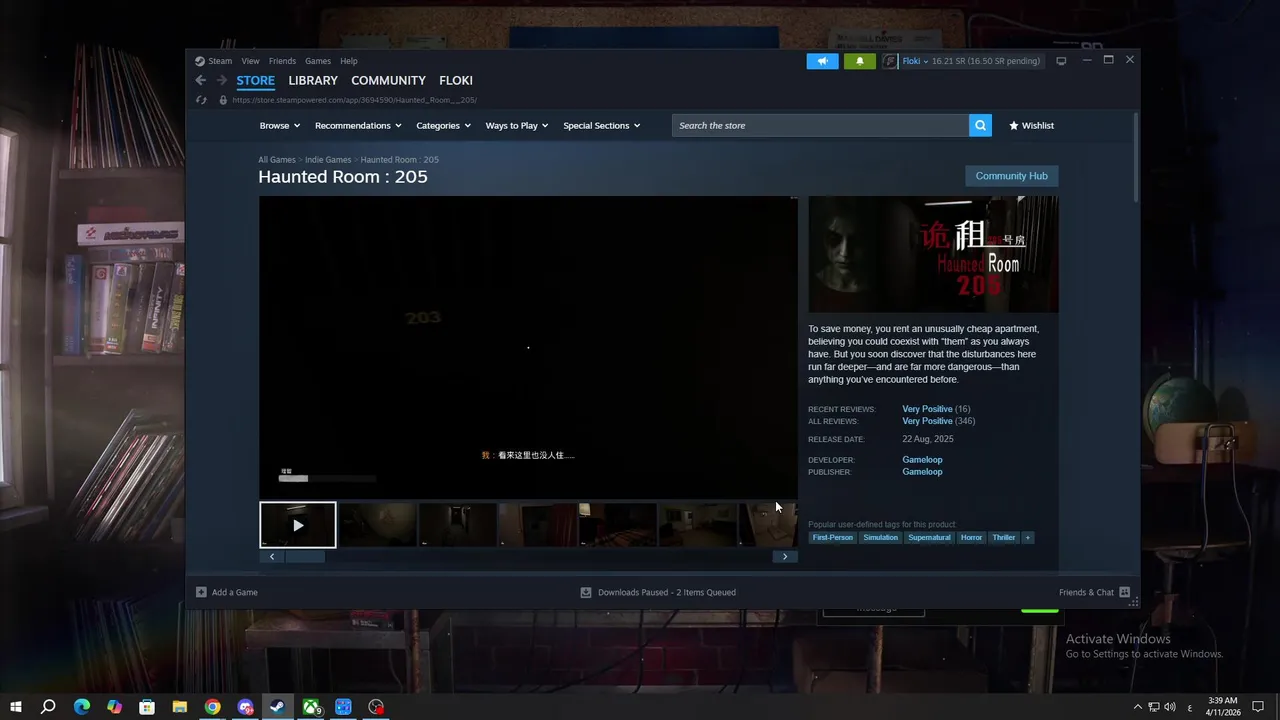Click the Floki profile avatar
Image resolution: width=1280 pixels, height=720 pixels.
(890, 61)
